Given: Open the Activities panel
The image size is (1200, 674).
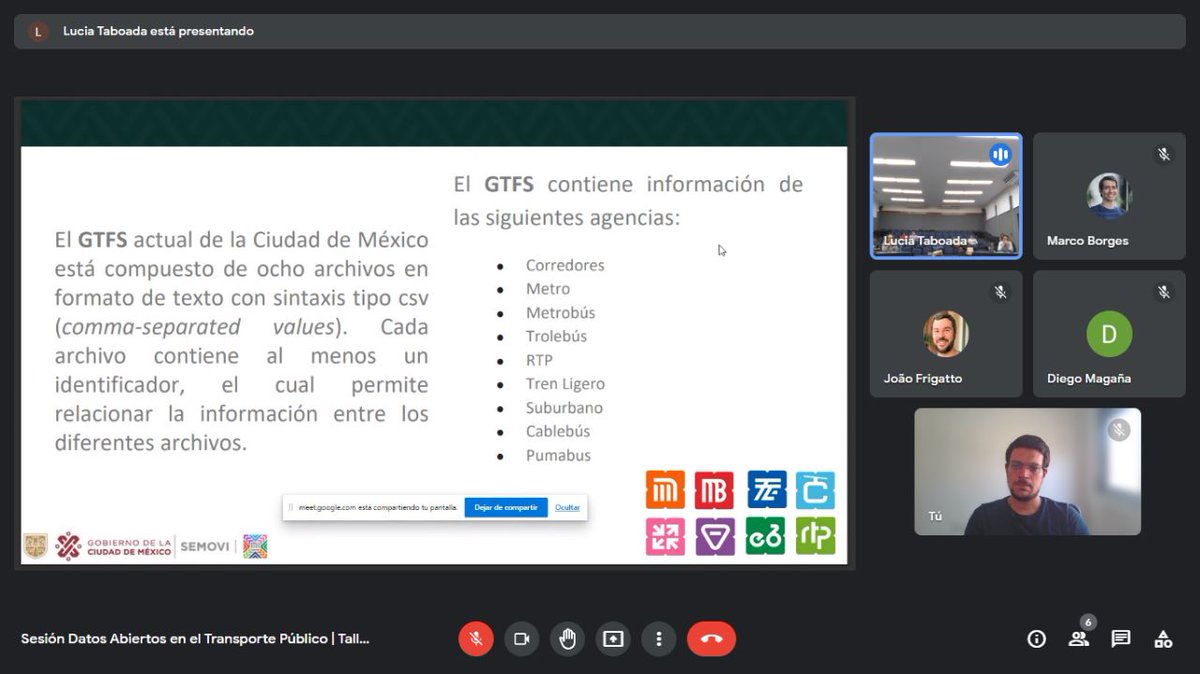Looking at the screenshot, I should (1163, 639).
